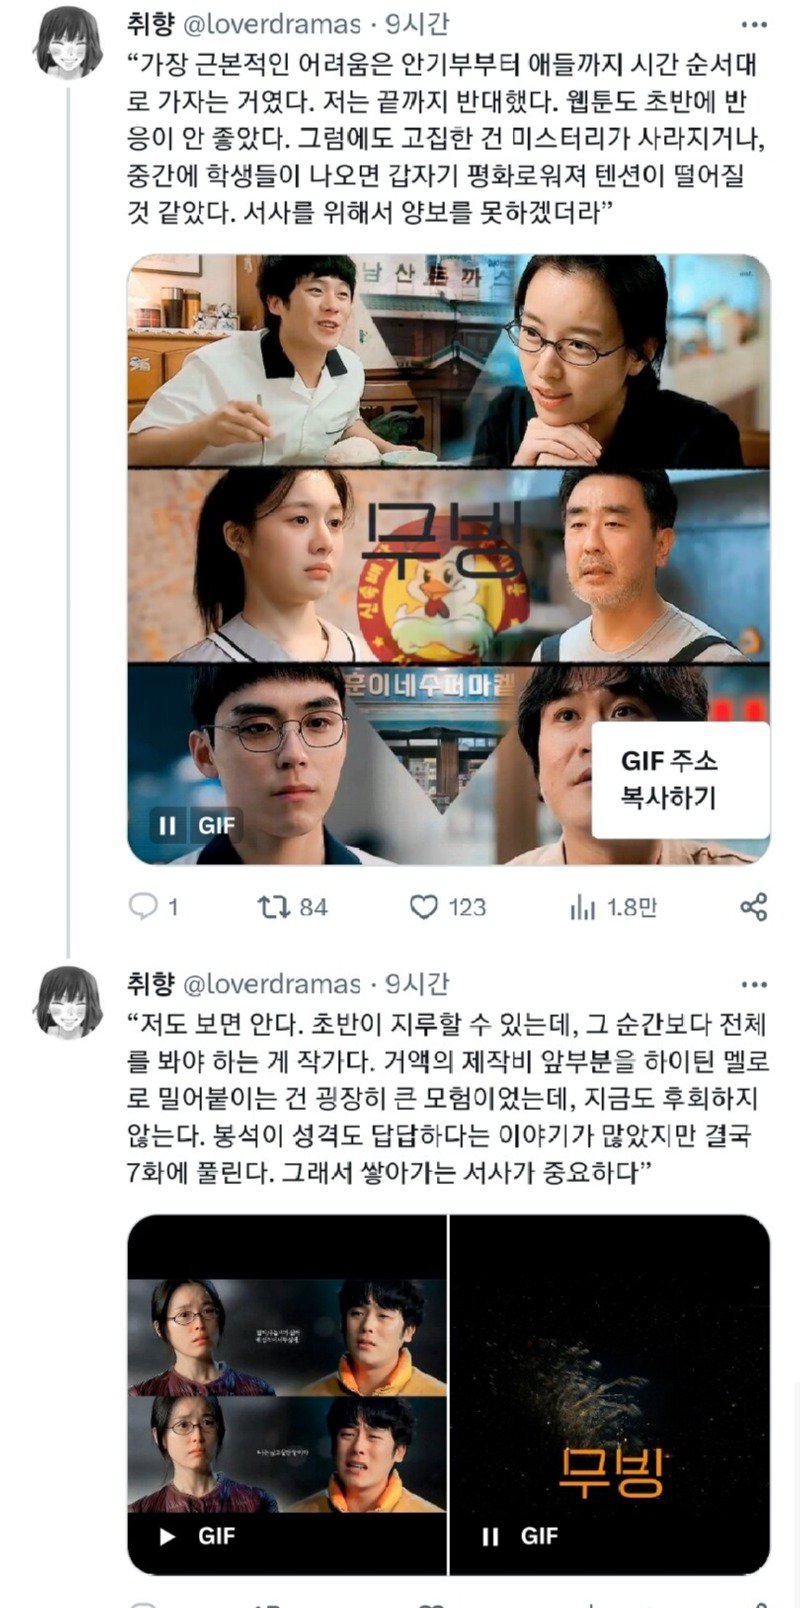
Task: Pause the bottom-right 무빙 GIF
Action: pyautogui.click(x=490, y=1536)
